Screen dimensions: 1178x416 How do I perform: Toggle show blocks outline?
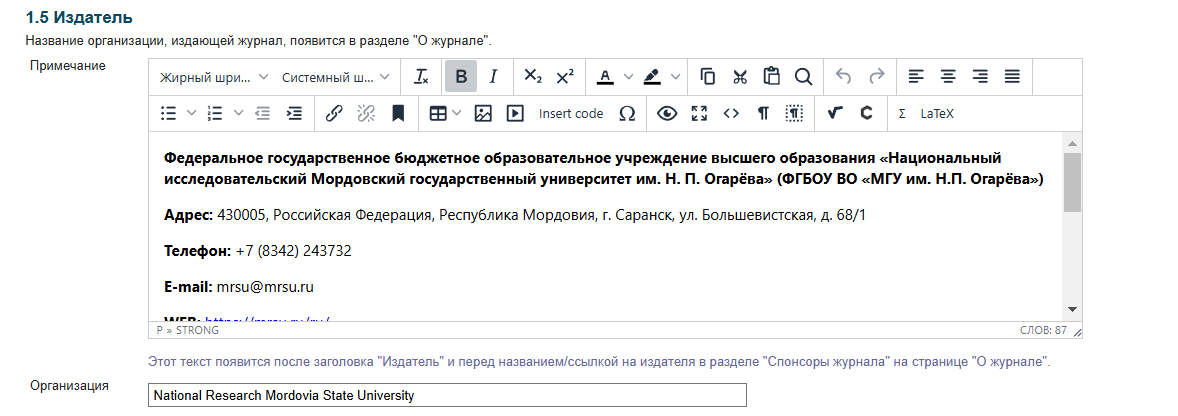click(795, 113)
